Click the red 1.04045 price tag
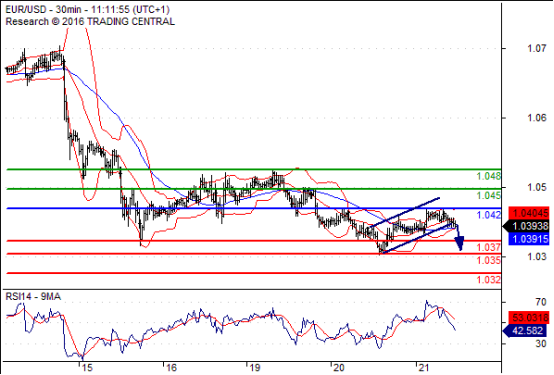 (529, 213)
